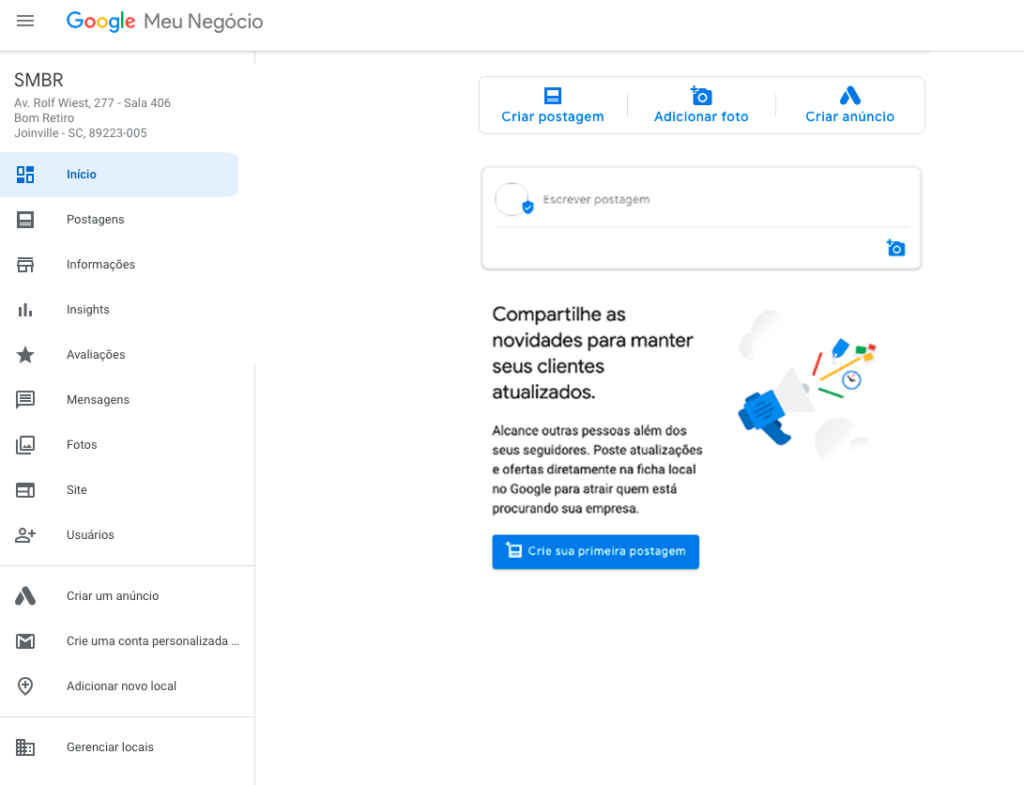Click the Usuários add-person icon
Screen dimensions: 1024x785
(x=25, y=535)
